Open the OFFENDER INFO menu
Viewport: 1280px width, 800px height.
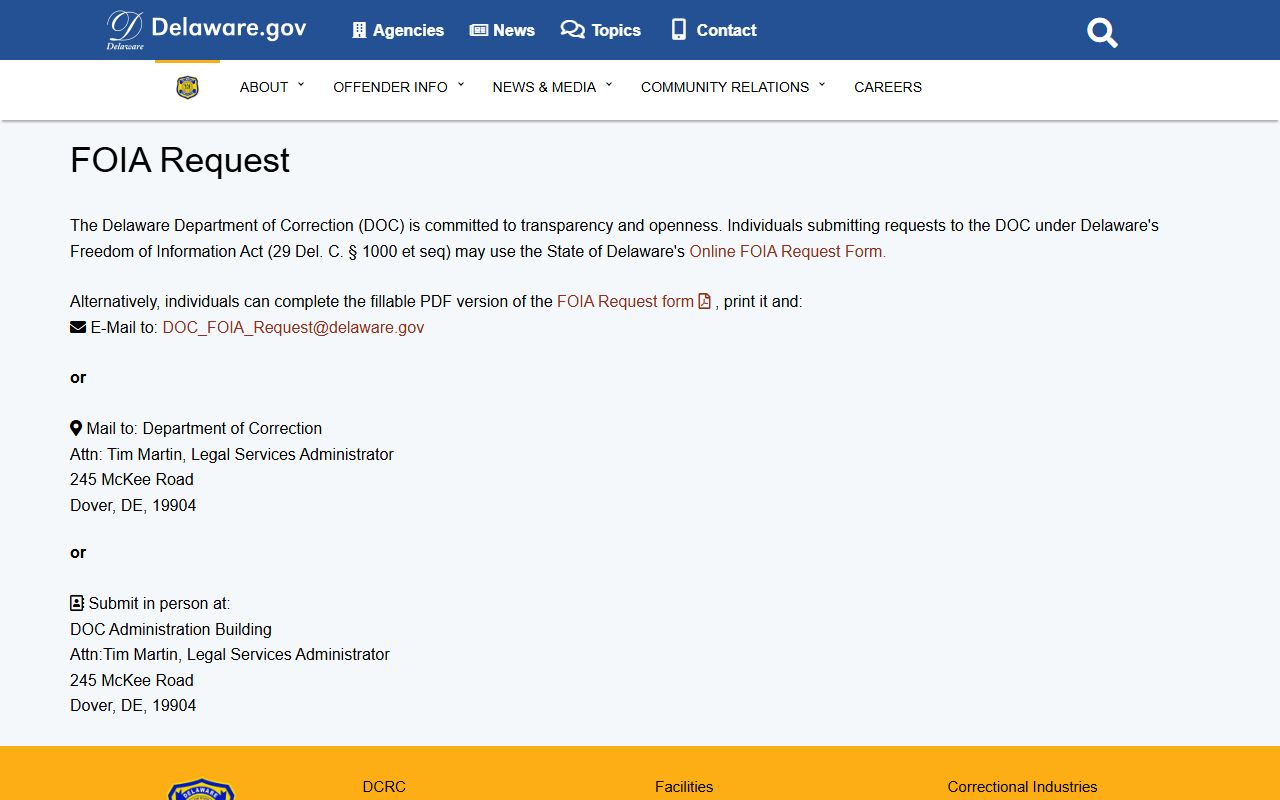390,87
